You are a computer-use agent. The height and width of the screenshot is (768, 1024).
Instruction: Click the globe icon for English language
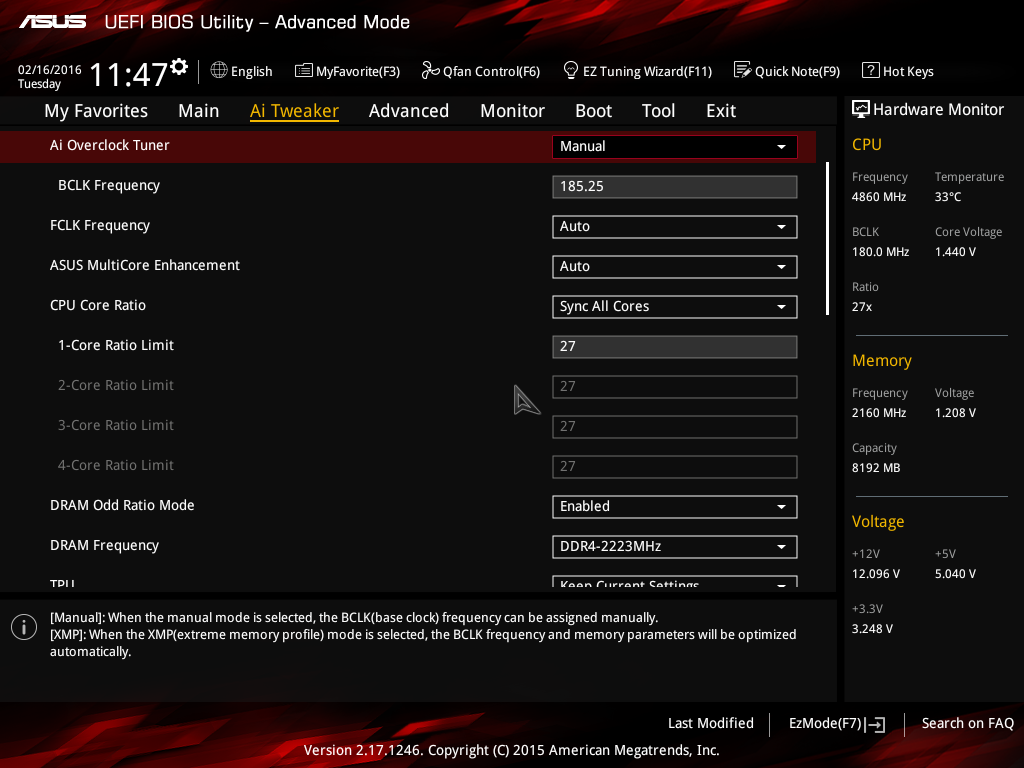219,70
